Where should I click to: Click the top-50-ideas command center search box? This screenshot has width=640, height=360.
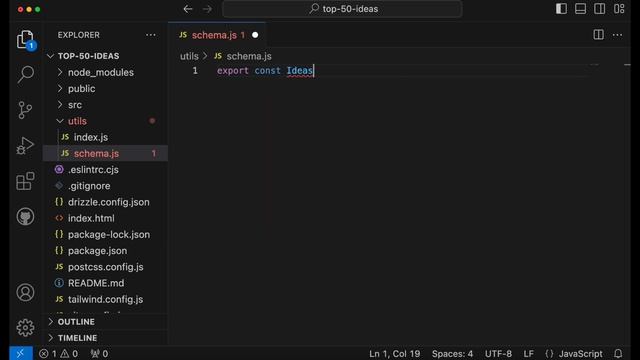[x=342, y=9]
